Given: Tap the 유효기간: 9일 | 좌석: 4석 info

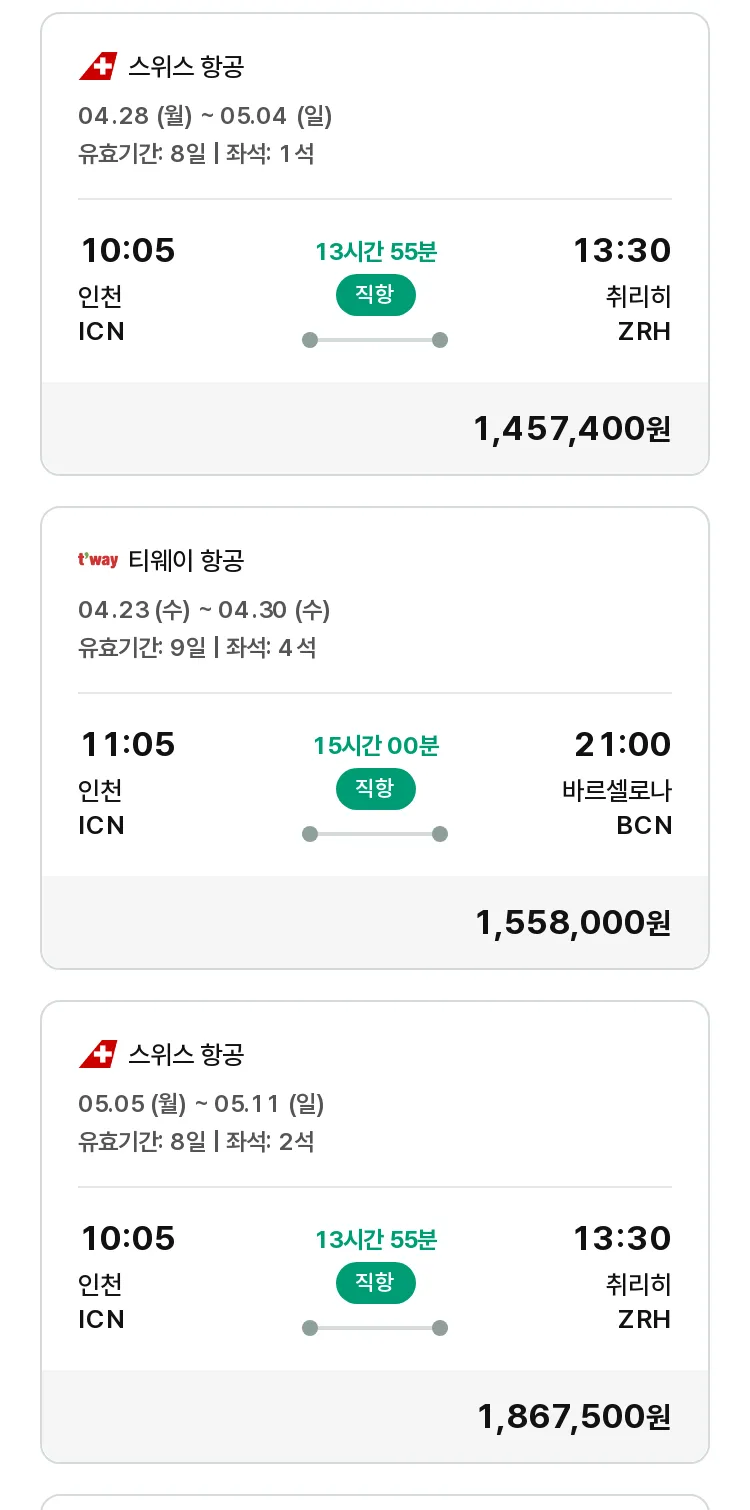Looking at the screenshot, I should [x=197, y=648].
